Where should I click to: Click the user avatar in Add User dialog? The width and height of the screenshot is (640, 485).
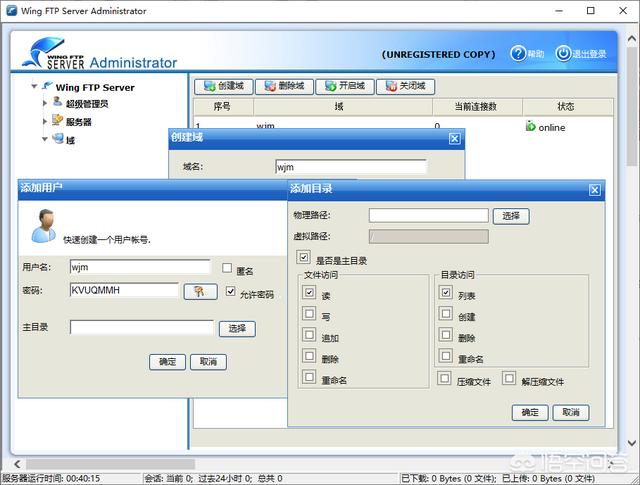pyautogui.click(x=44, y=226)
